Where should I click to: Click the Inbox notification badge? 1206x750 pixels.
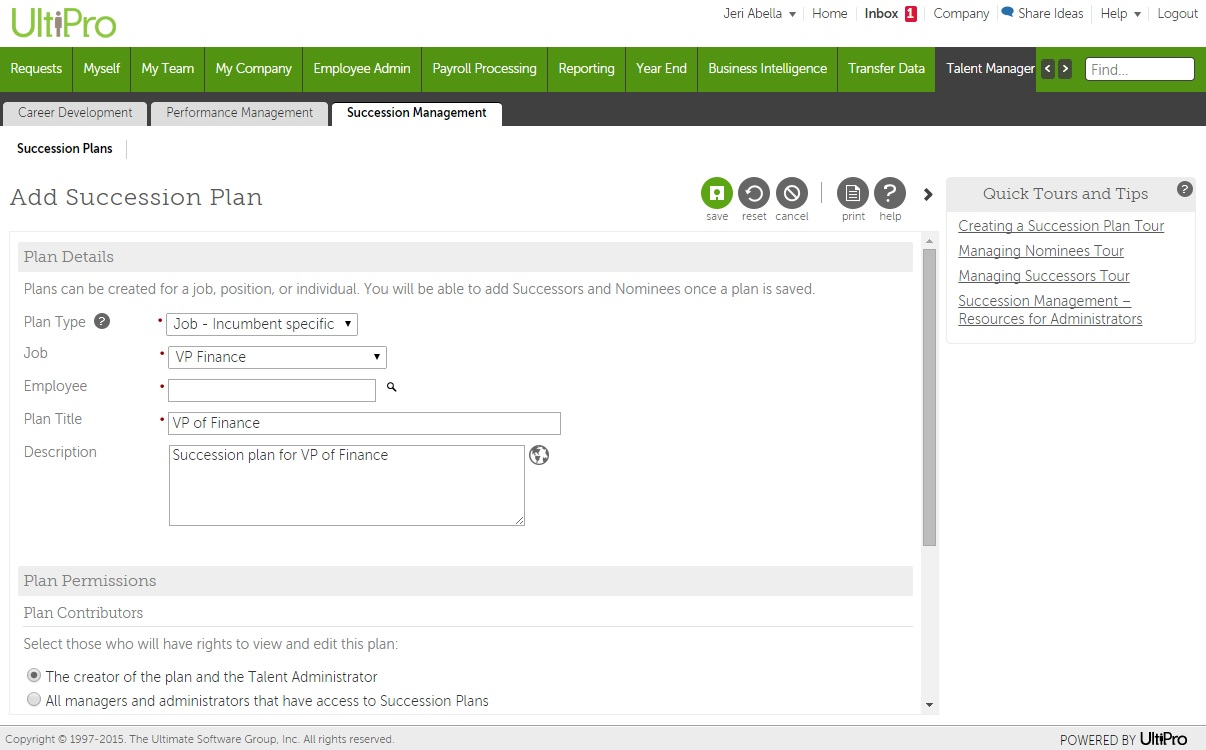911,14
